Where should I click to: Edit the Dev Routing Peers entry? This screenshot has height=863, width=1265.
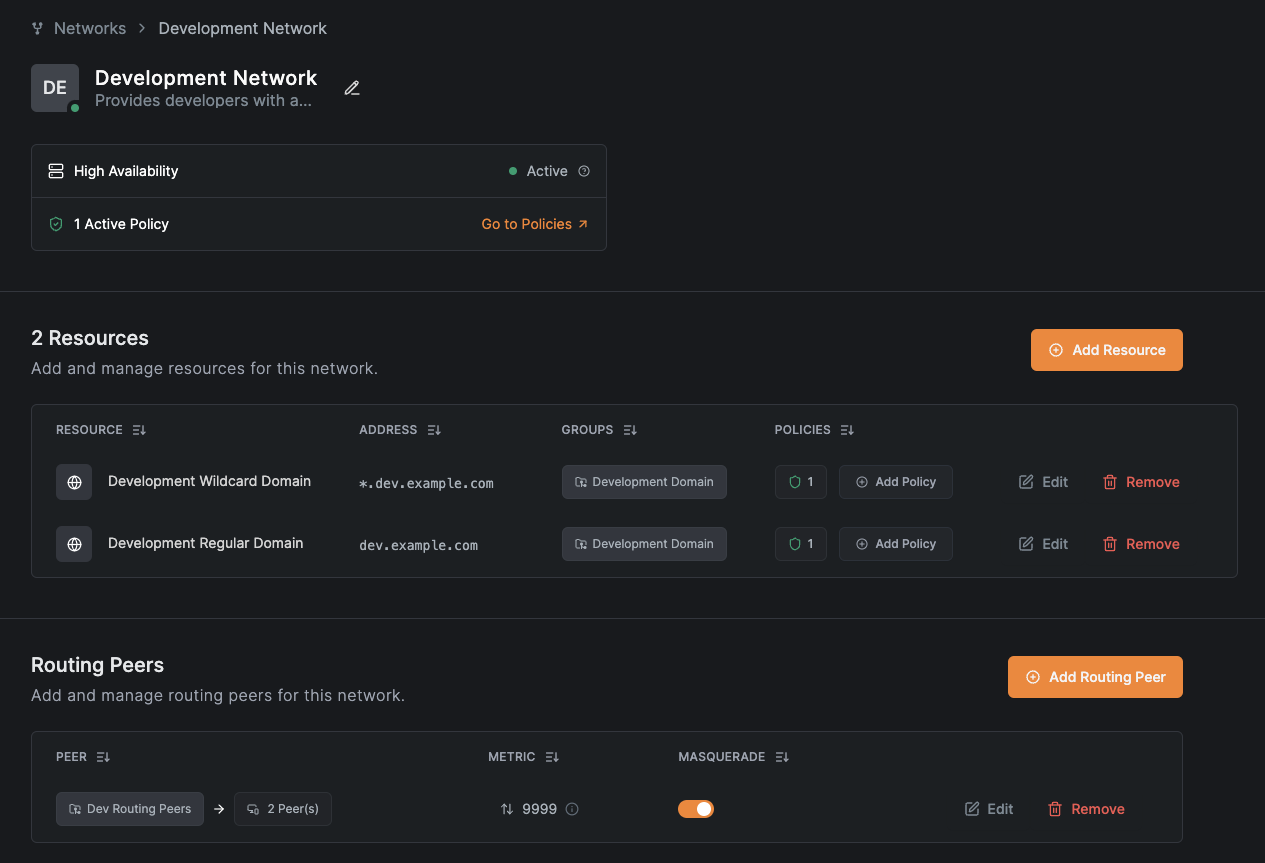(x=988, y=809)
